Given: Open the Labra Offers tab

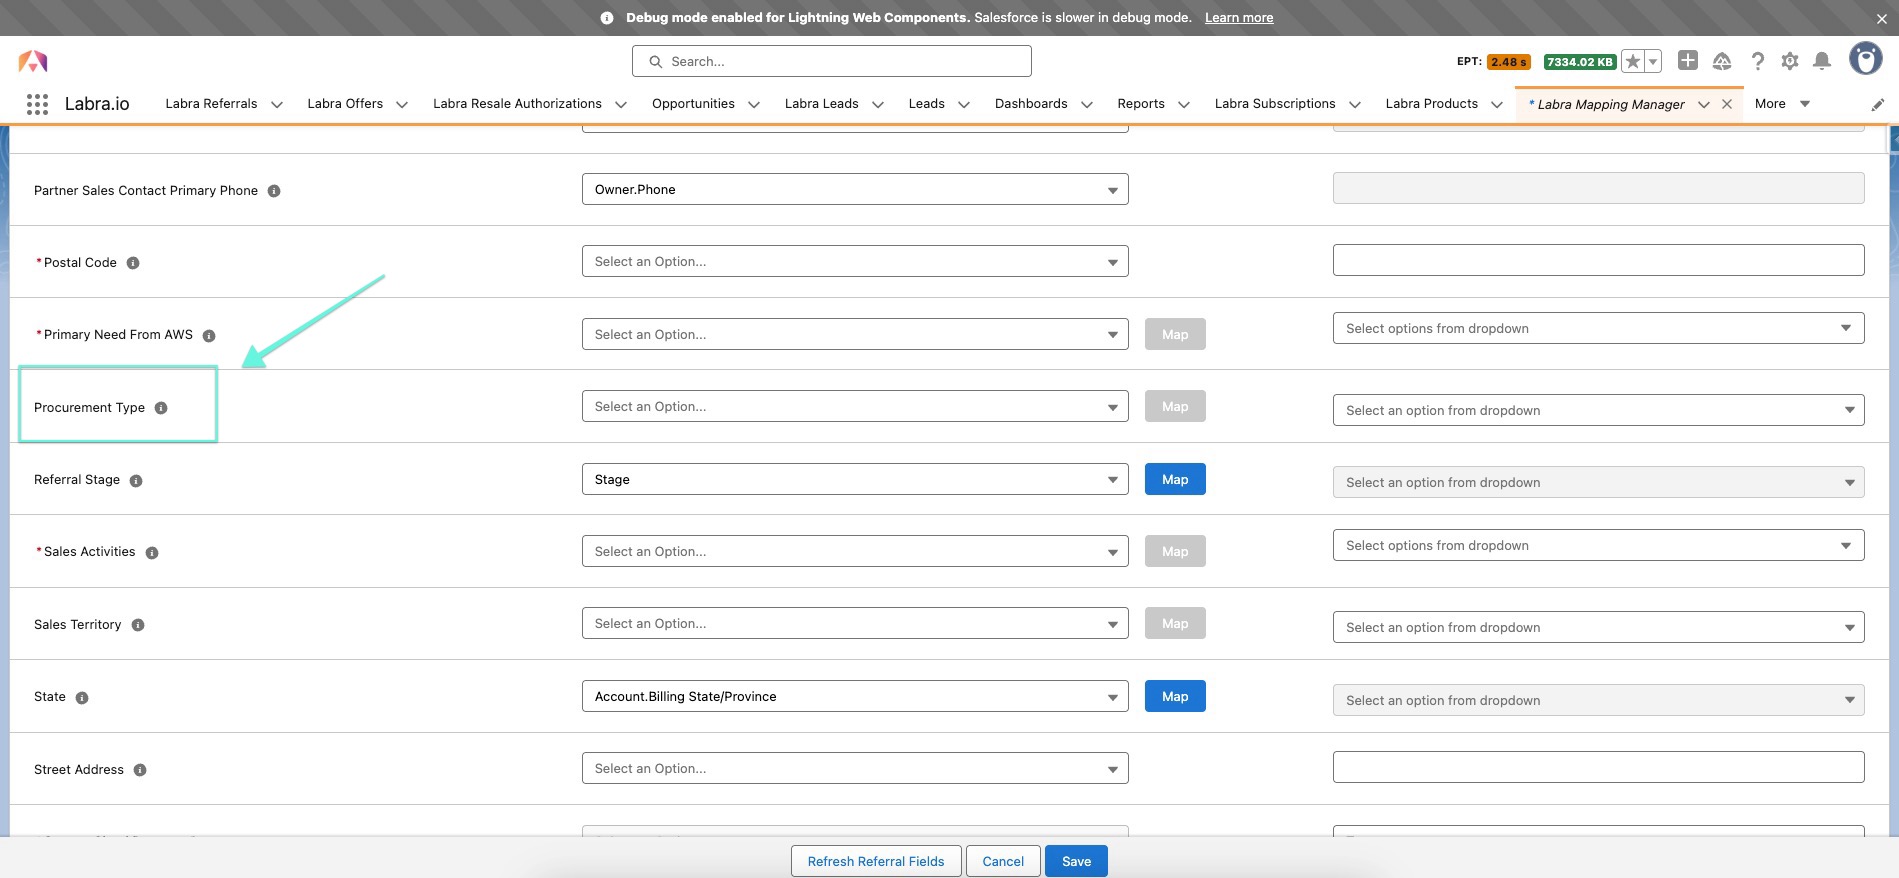Looking at the screenshot, I should tap(345, 104).
